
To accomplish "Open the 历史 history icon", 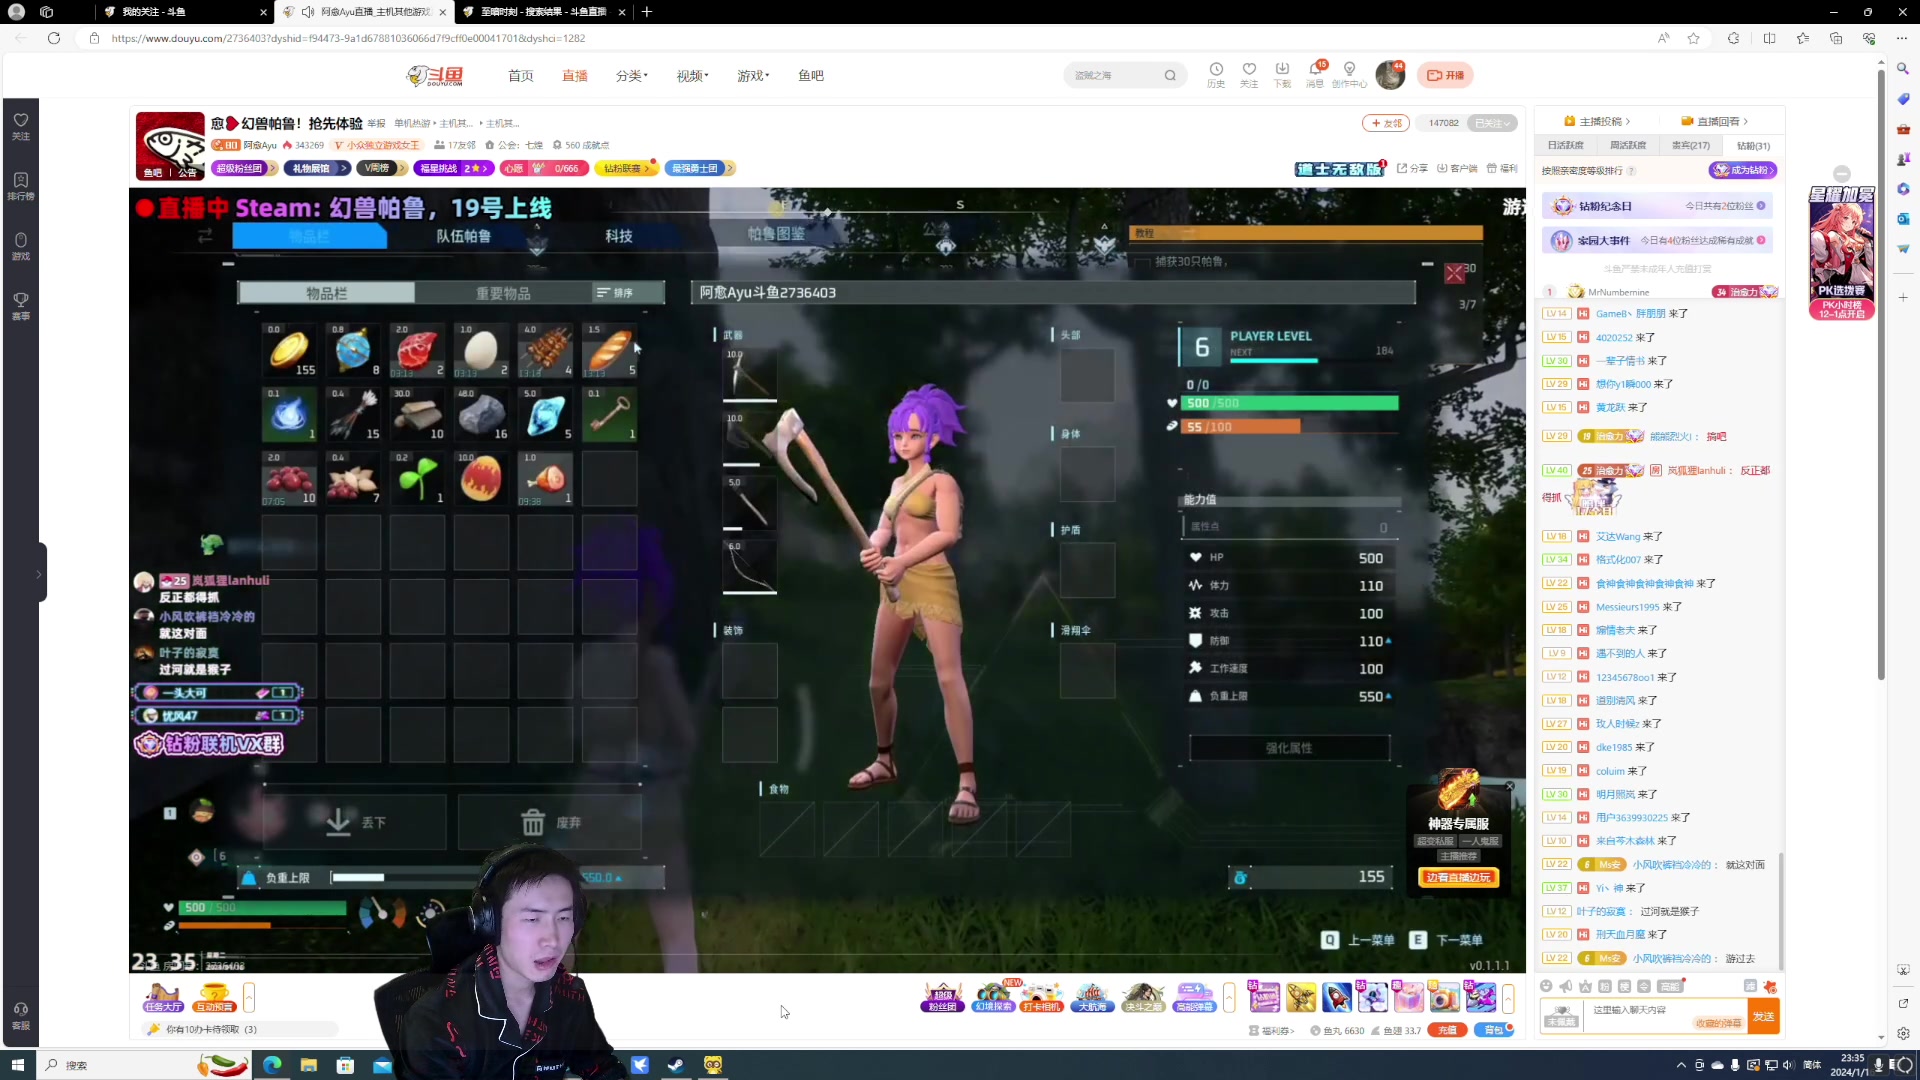I will [x=1216, y=75].
